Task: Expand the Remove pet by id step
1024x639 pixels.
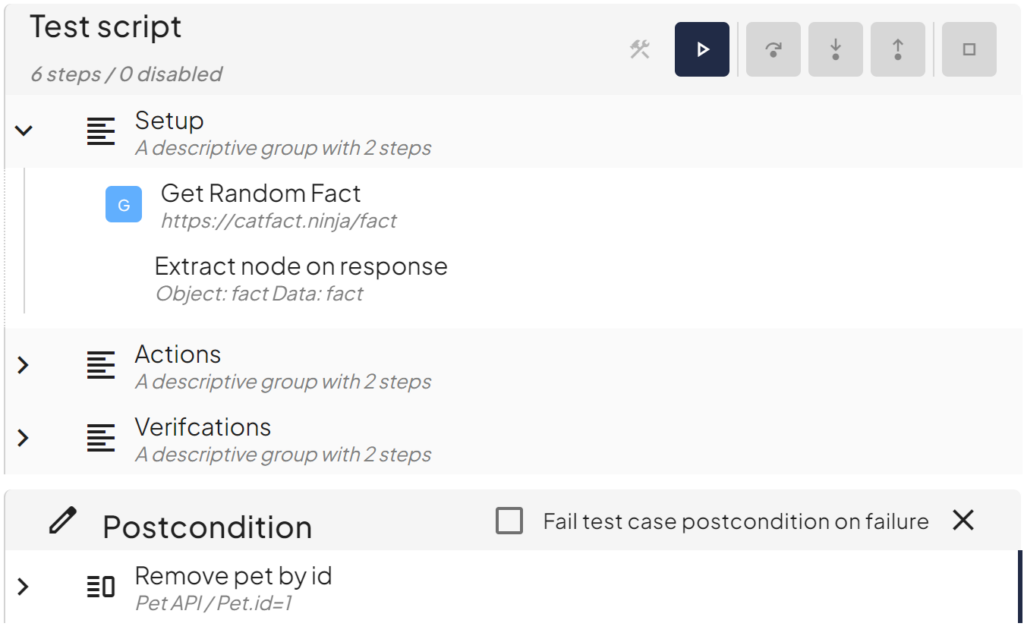Action: pos(24,587)
